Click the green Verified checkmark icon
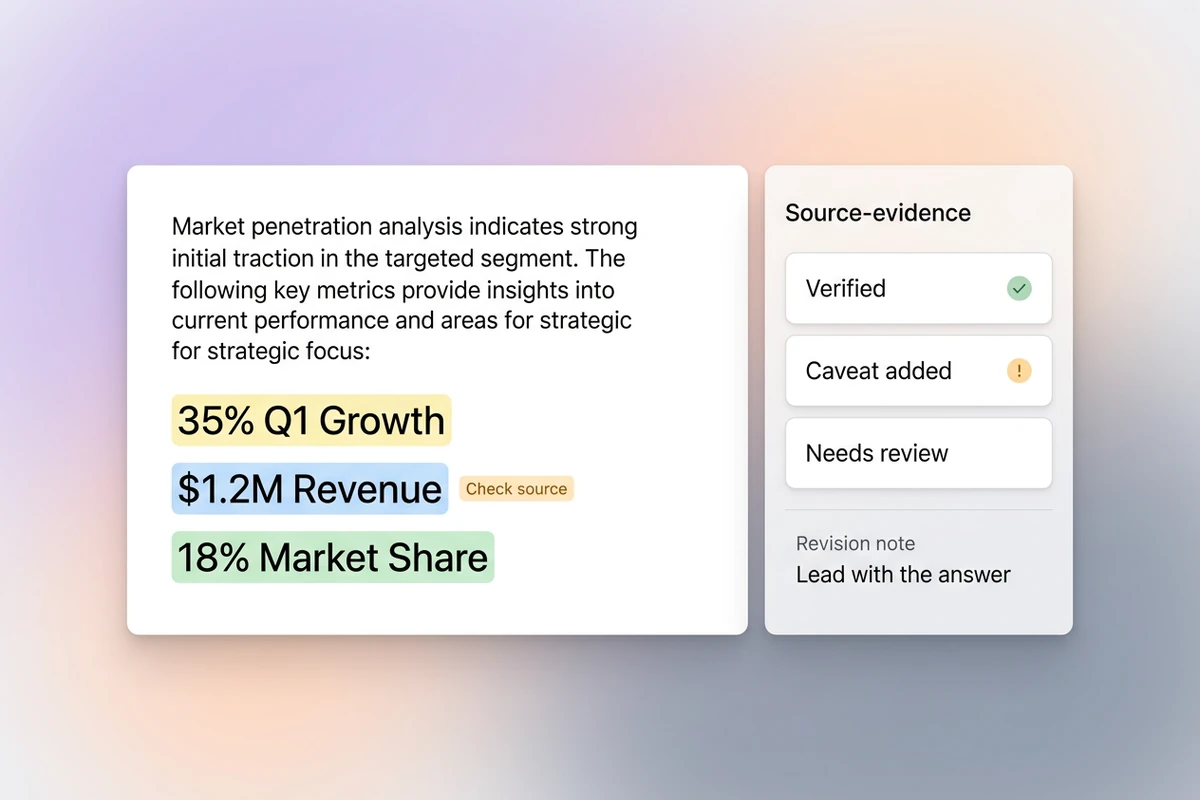 1018,289
